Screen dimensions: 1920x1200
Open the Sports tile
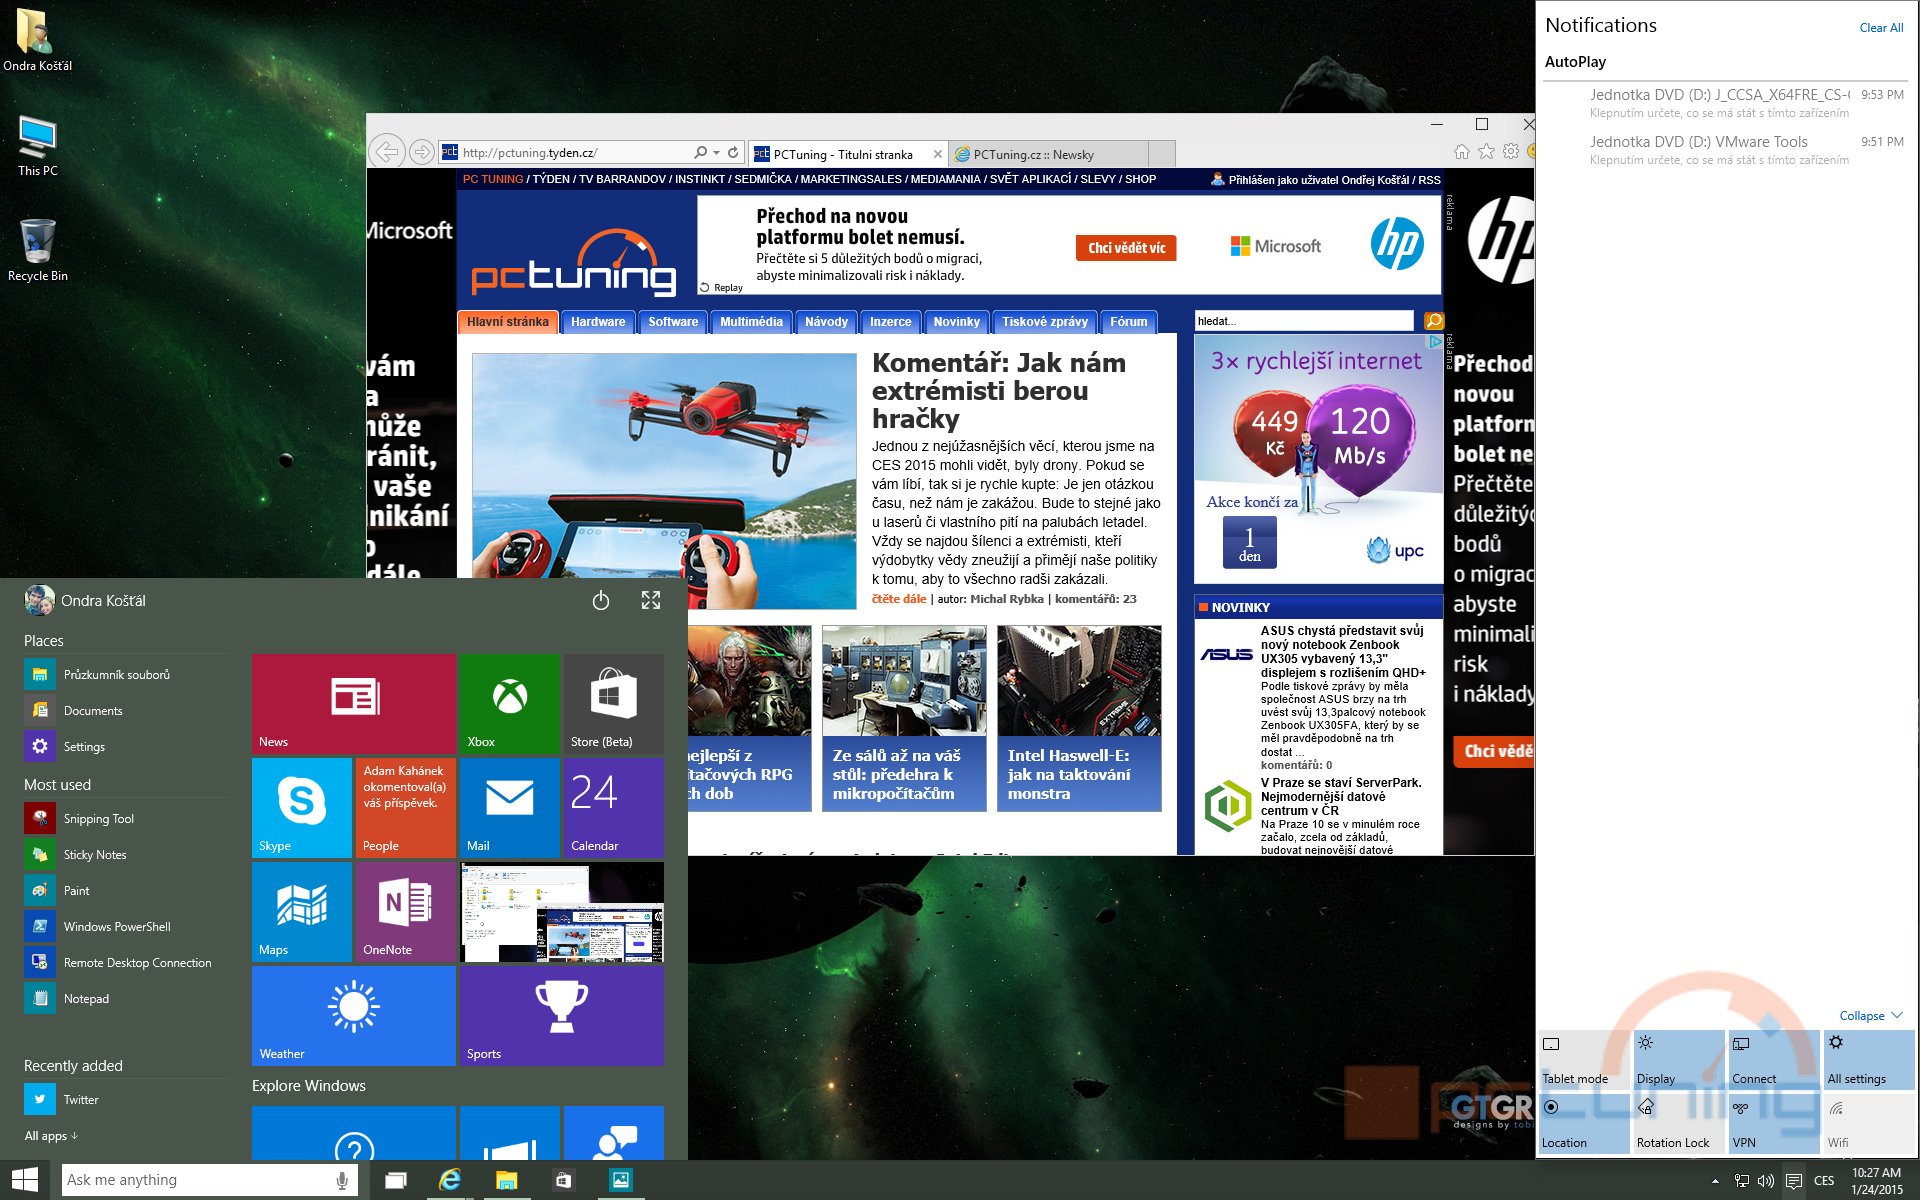click(x=561, y=1015)
